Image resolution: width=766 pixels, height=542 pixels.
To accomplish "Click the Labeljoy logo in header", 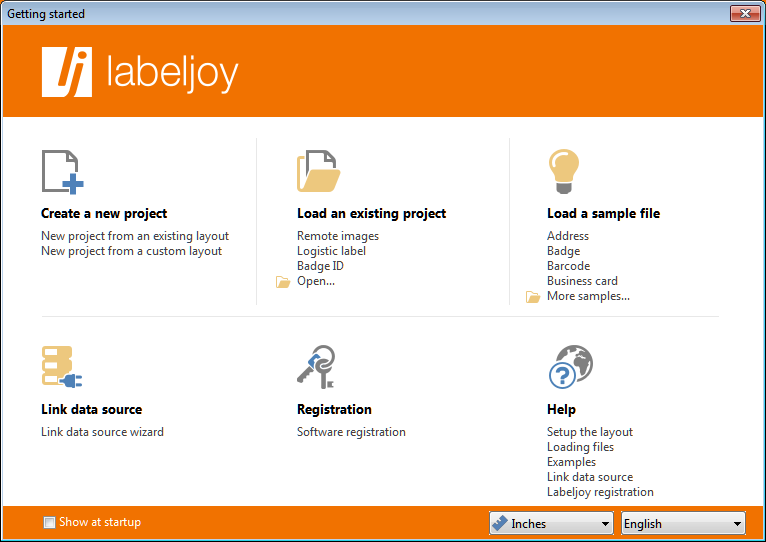I will pyautogui.click(x=140, y=72).
